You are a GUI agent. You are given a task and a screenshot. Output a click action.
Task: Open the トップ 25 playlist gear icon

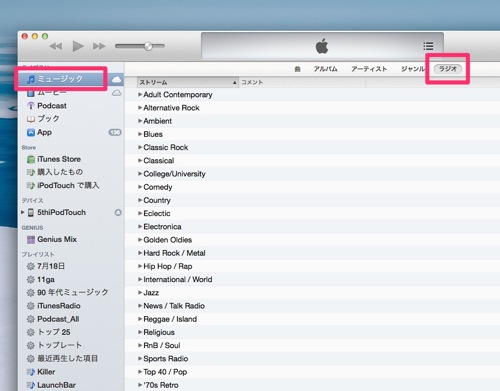point(31,332)
